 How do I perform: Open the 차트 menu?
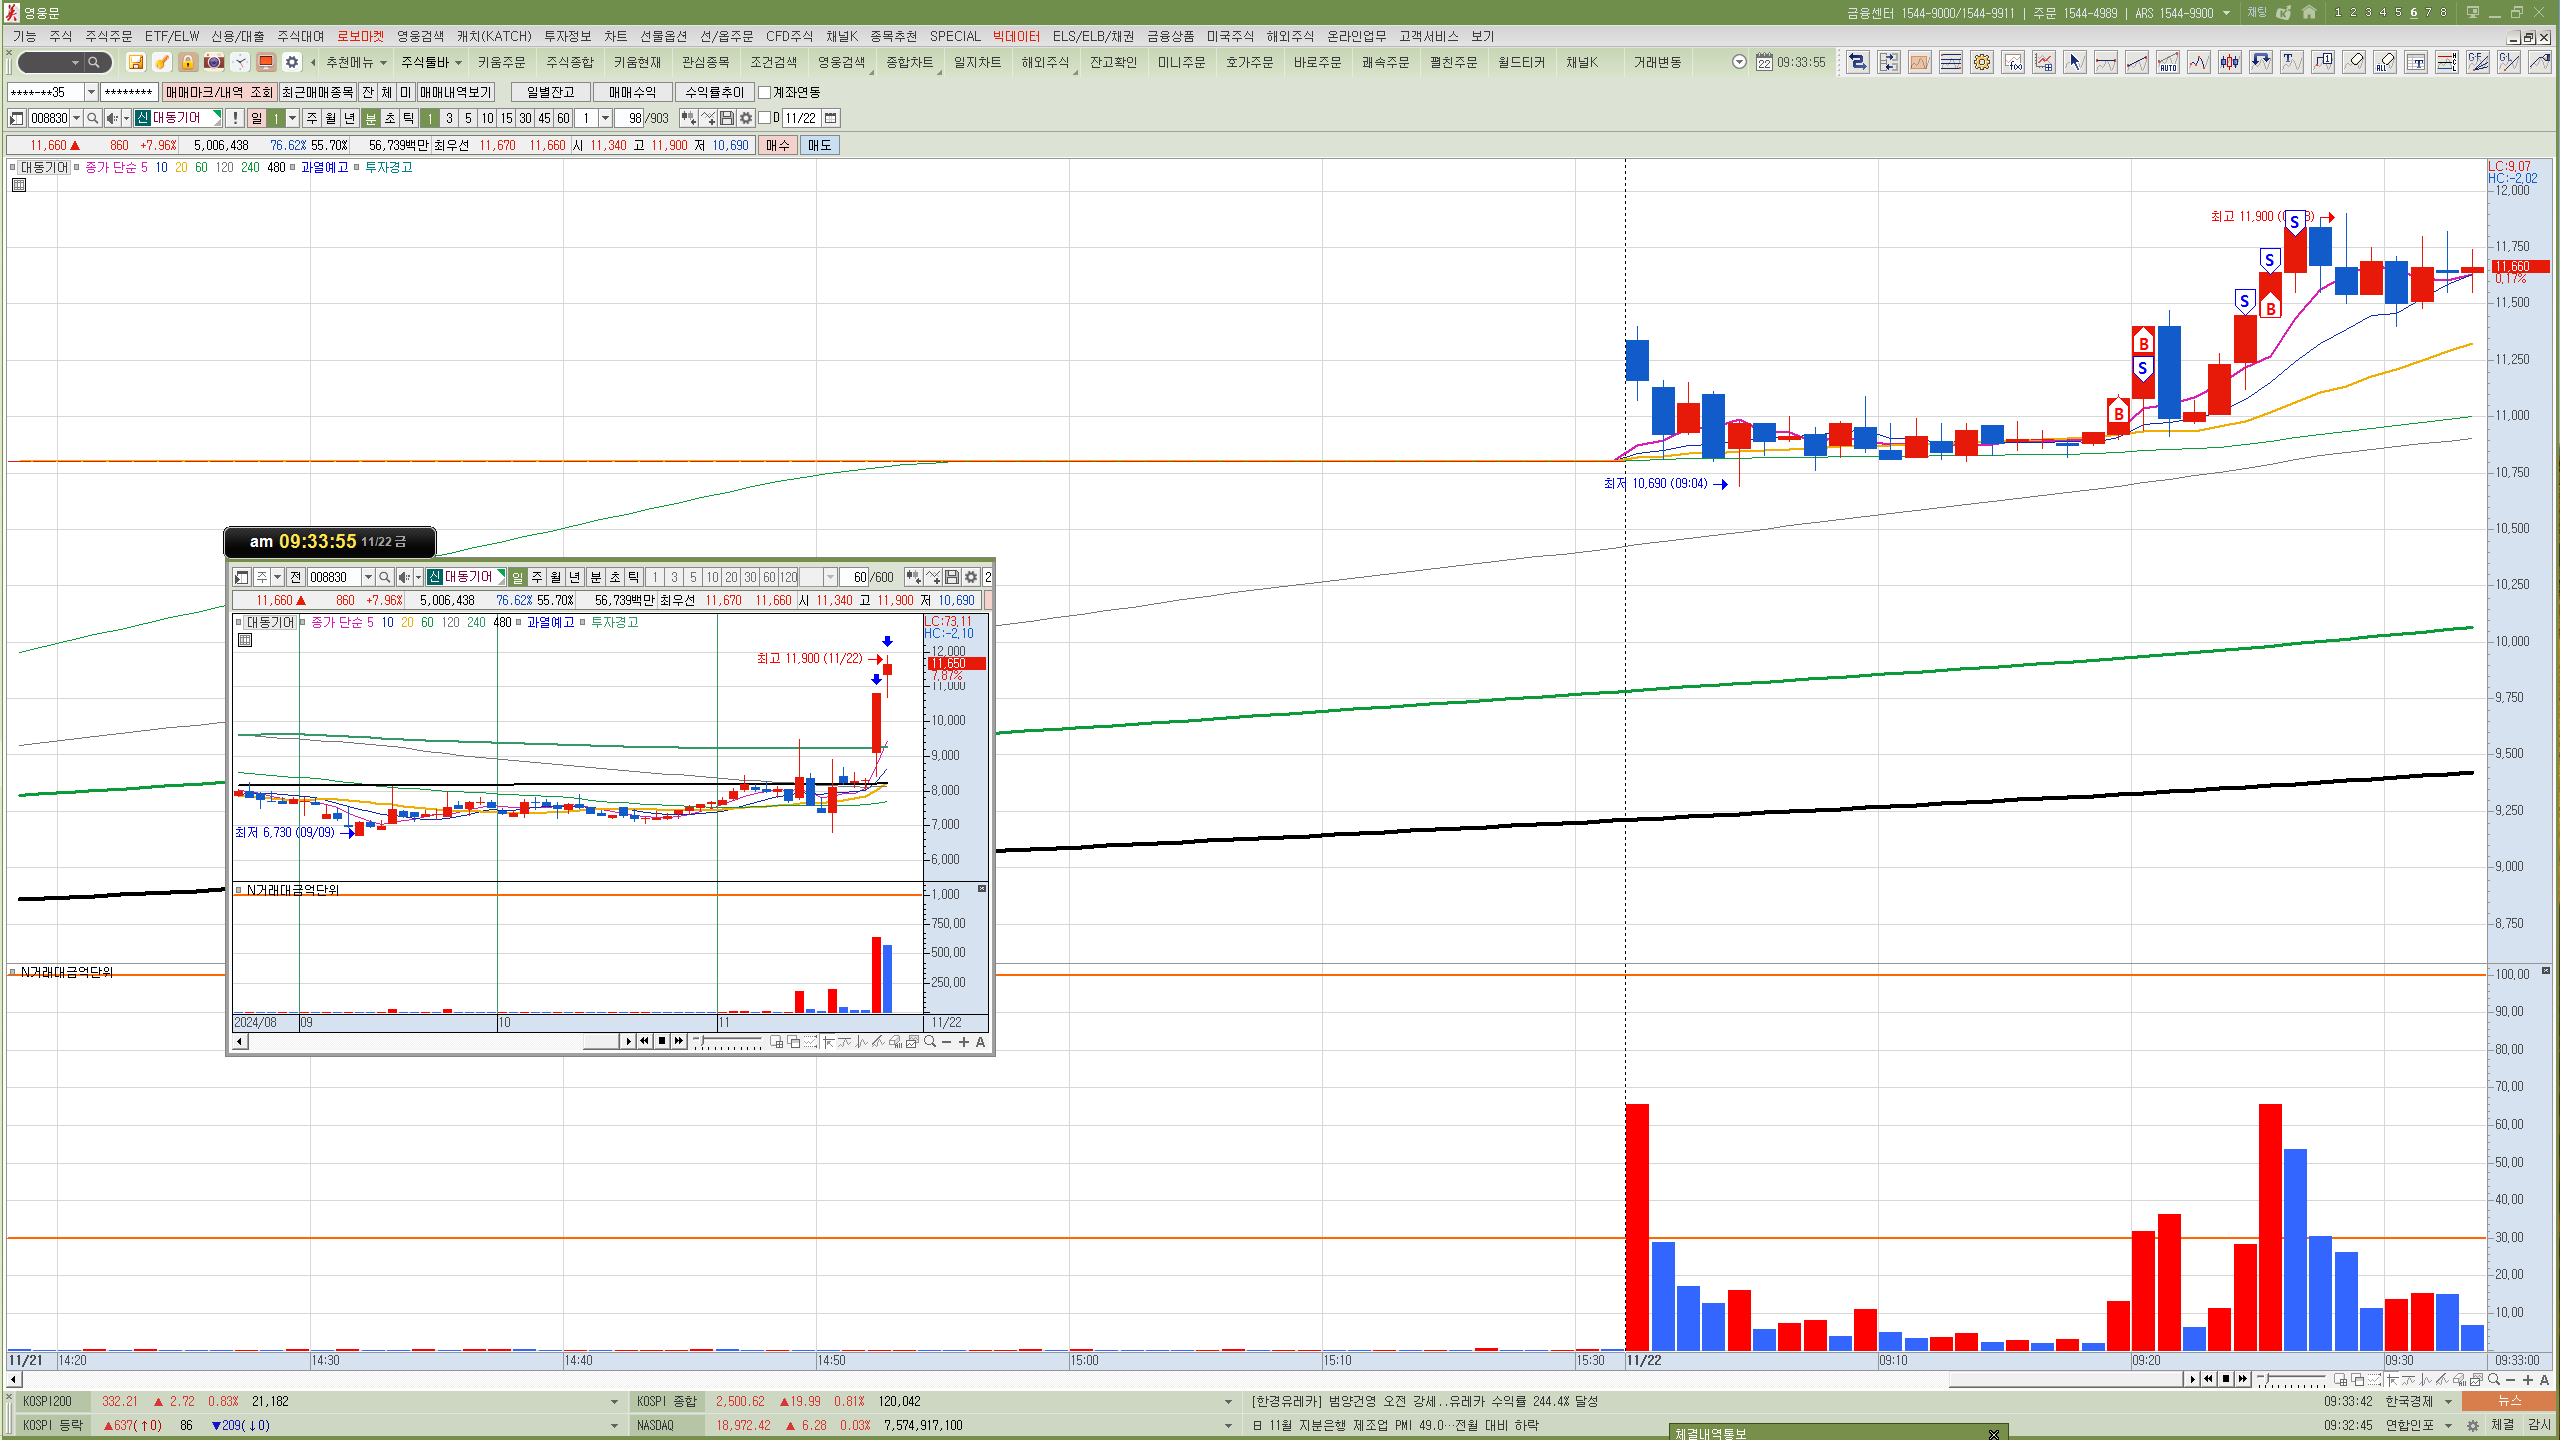[x=615, y=36]
